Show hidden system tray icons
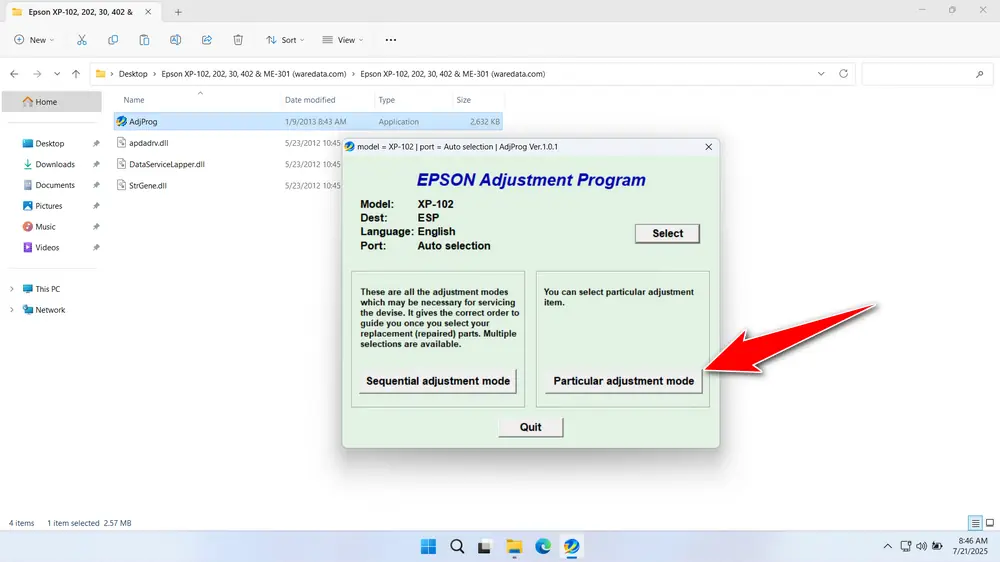 (887, 546)
